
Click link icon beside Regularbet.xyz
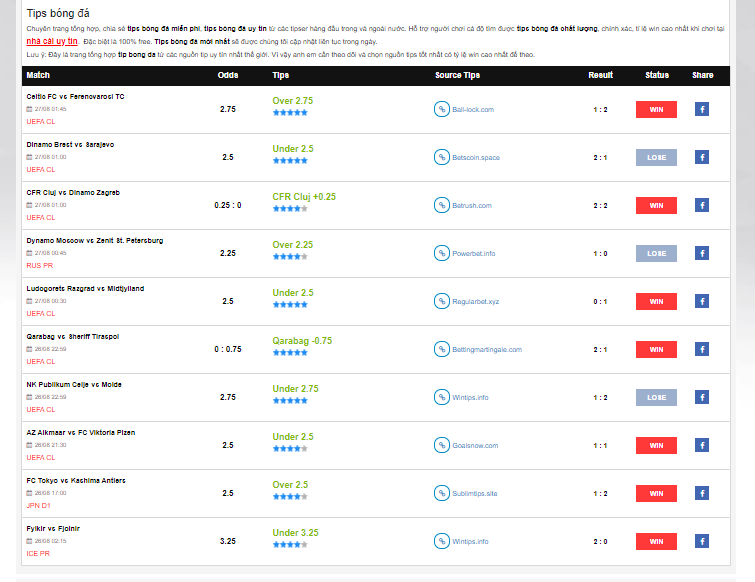(x=442, y=301)
